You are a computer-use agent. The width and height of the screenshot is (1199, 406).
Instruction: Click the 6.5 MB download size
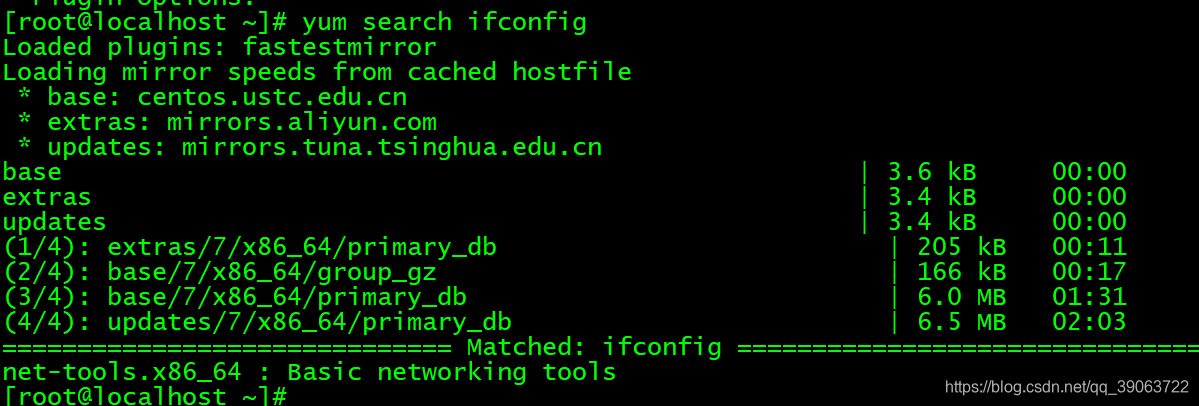[962, 322]
